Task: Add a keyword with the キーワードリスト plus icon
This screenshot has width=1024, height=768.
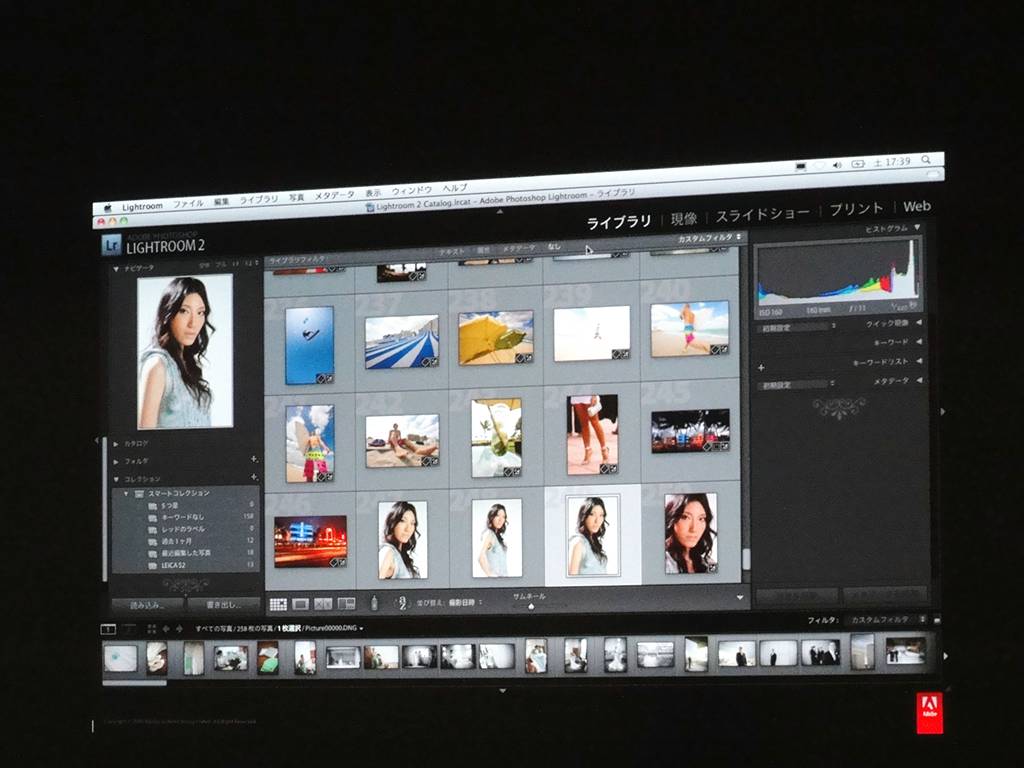Action: click(x=761, y=368)
